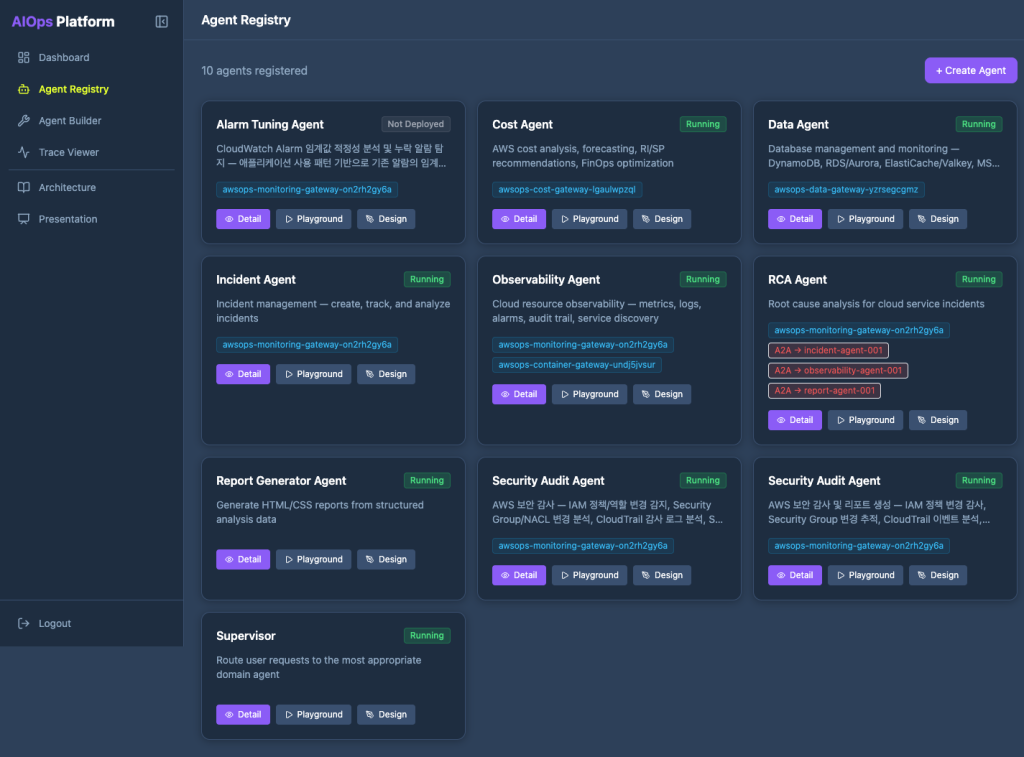
Task: Click the Create Agent button
Action: (970, 71)
